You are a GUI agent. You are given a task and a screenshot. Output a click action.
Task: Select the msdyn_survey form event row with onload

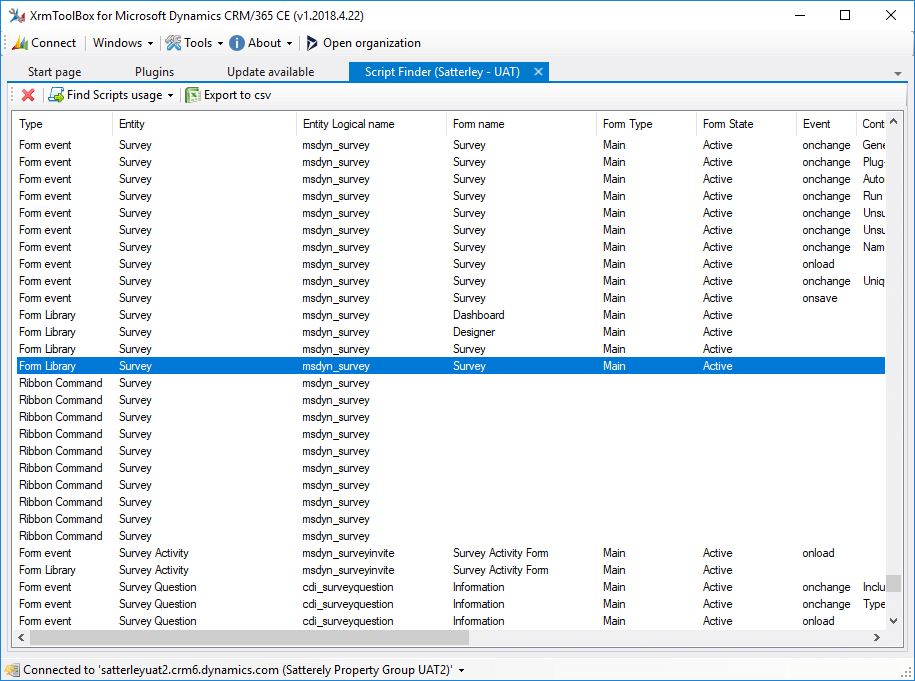[x=449, y=264]
